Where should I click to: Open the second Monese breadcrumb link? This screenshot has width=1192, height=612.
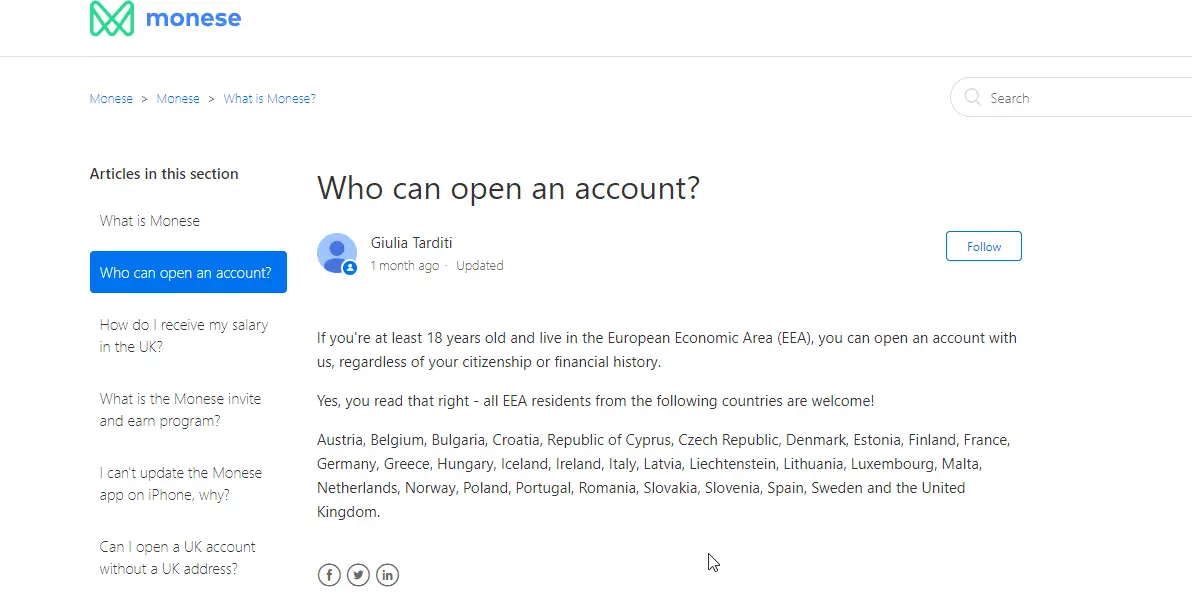[x=178, y=99]
